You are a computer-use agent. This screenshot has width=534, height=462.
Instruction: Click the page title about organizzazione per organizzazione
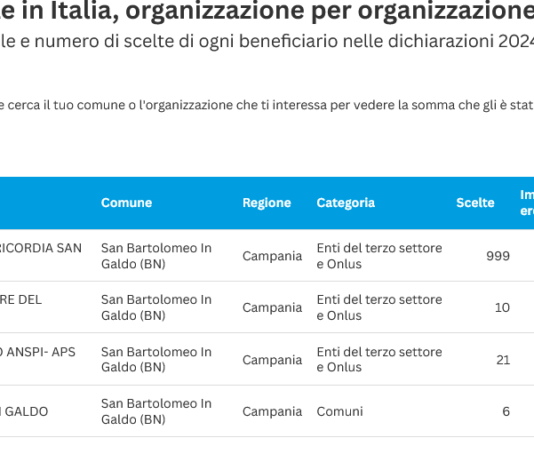267,11
